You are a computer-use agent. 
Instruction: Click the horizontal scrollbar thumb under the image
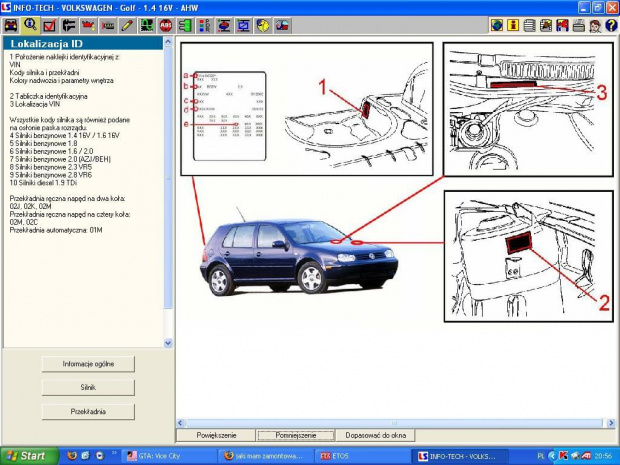click(x=394, y=423)
